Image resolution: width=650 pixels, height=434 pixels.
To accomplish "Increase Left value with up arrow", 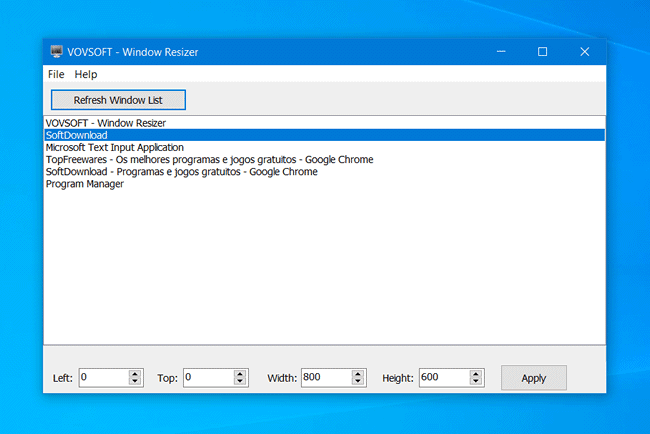I will click(136, 374).
